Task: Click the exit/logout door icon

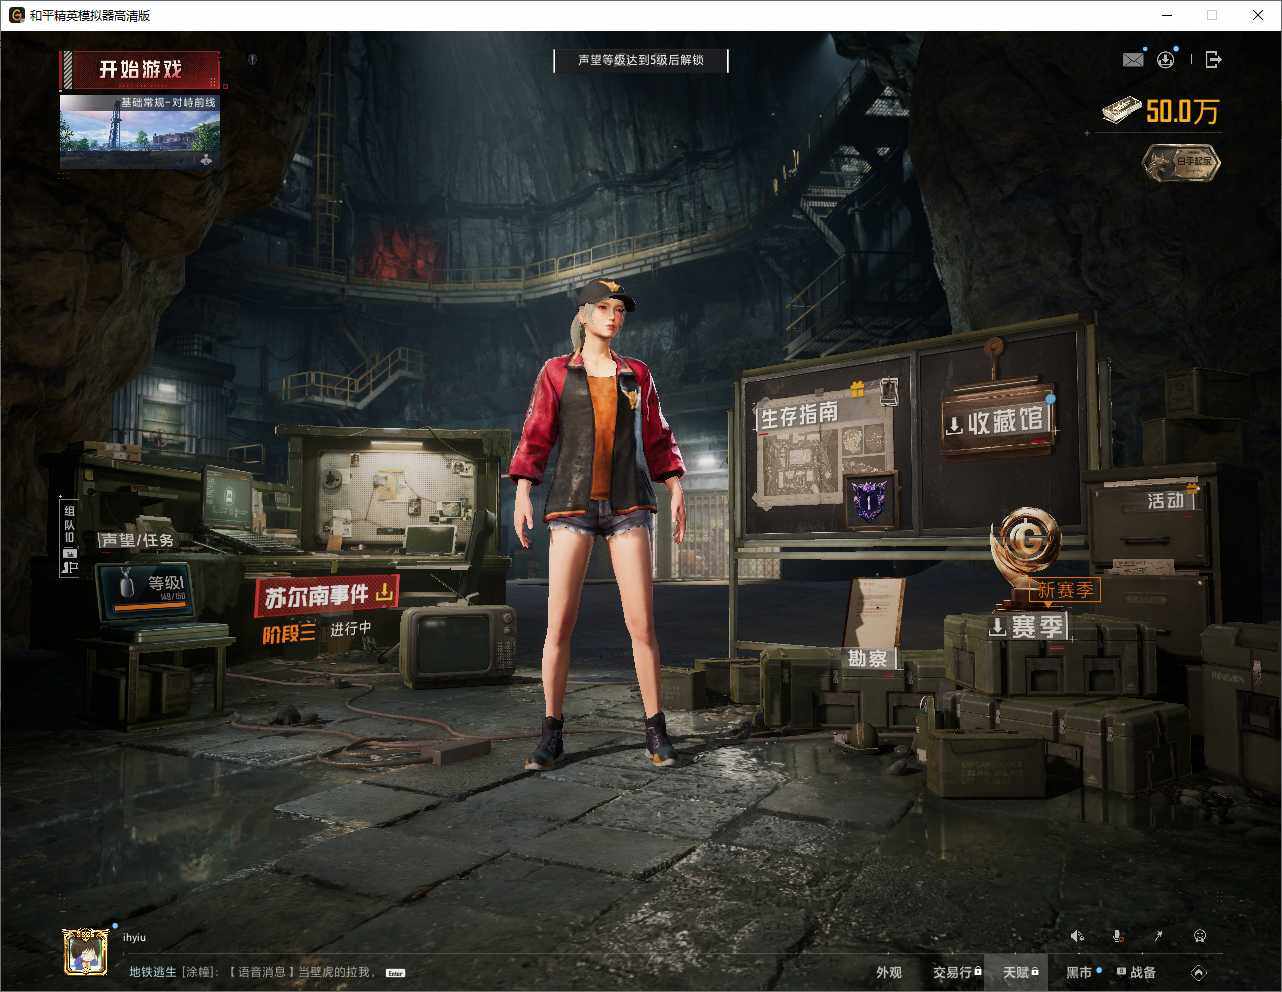Action: (1213, 60)
